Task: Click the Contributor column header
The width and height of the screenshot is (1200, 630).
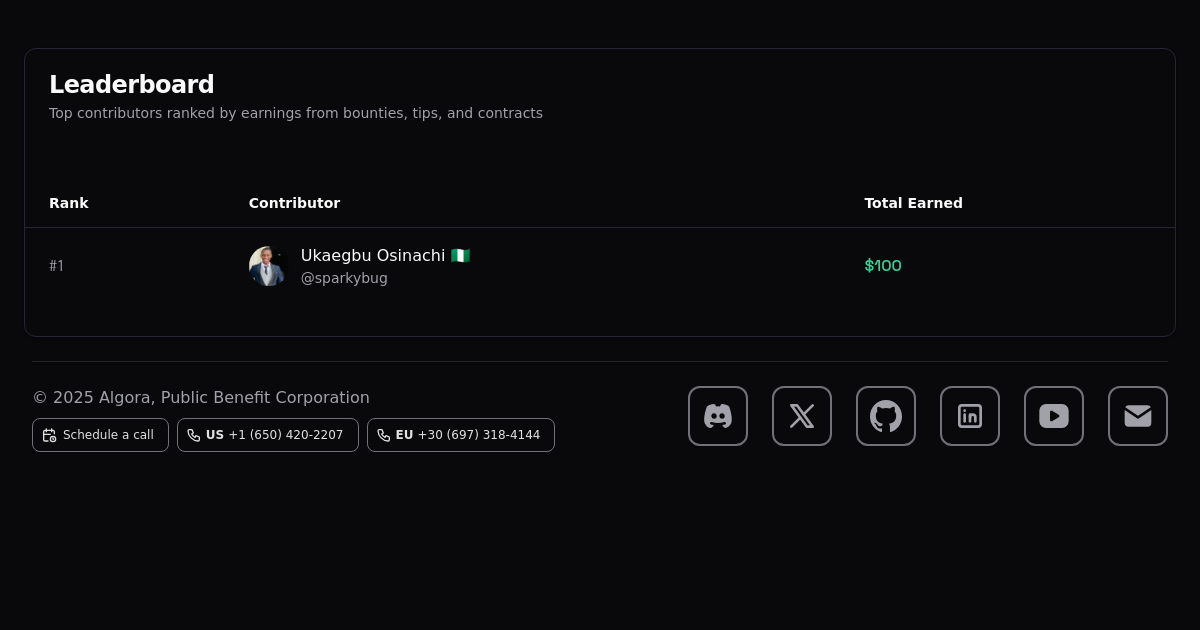Action: tap(294, 203)
